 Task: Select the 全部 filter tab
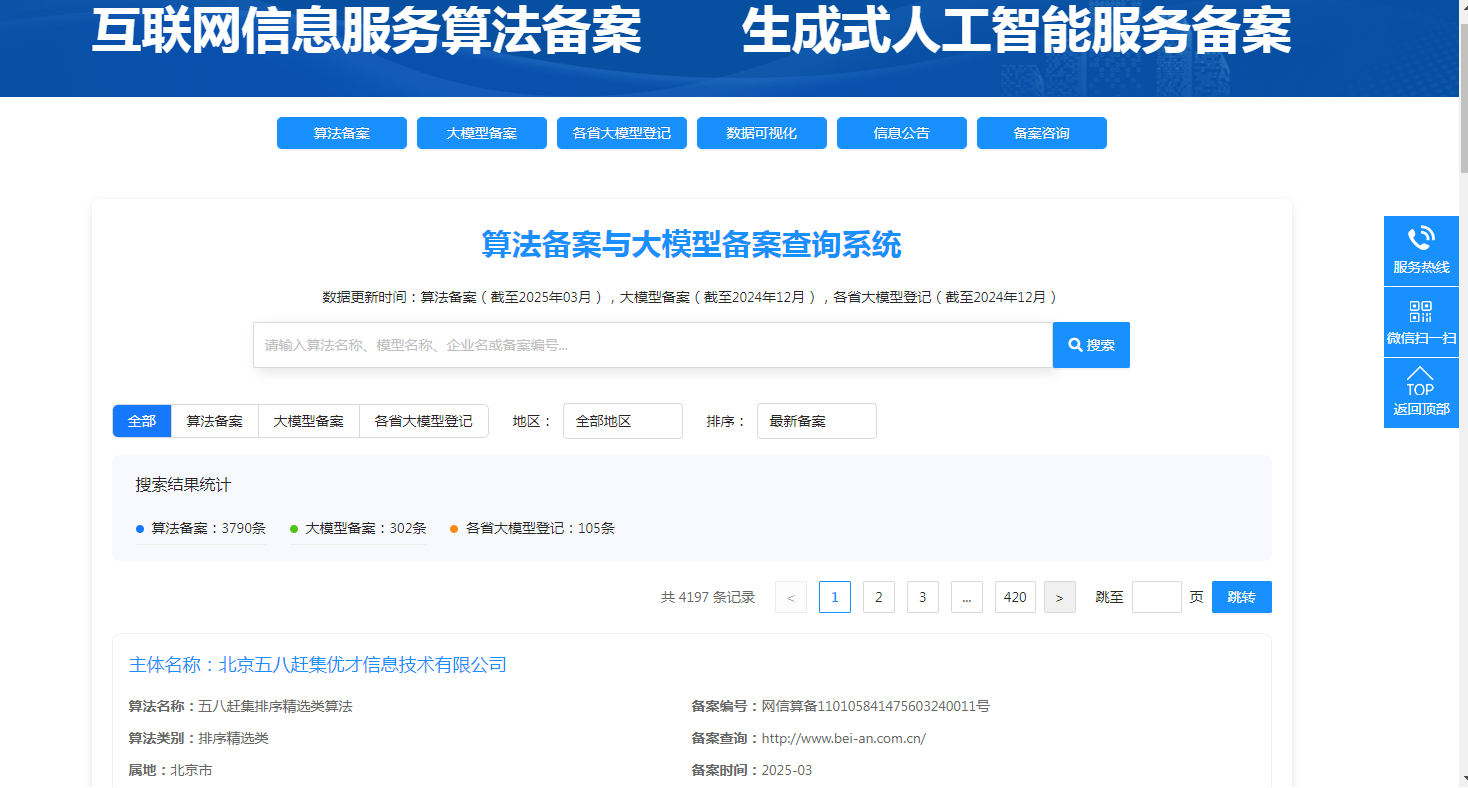click(x=142, y=421)
